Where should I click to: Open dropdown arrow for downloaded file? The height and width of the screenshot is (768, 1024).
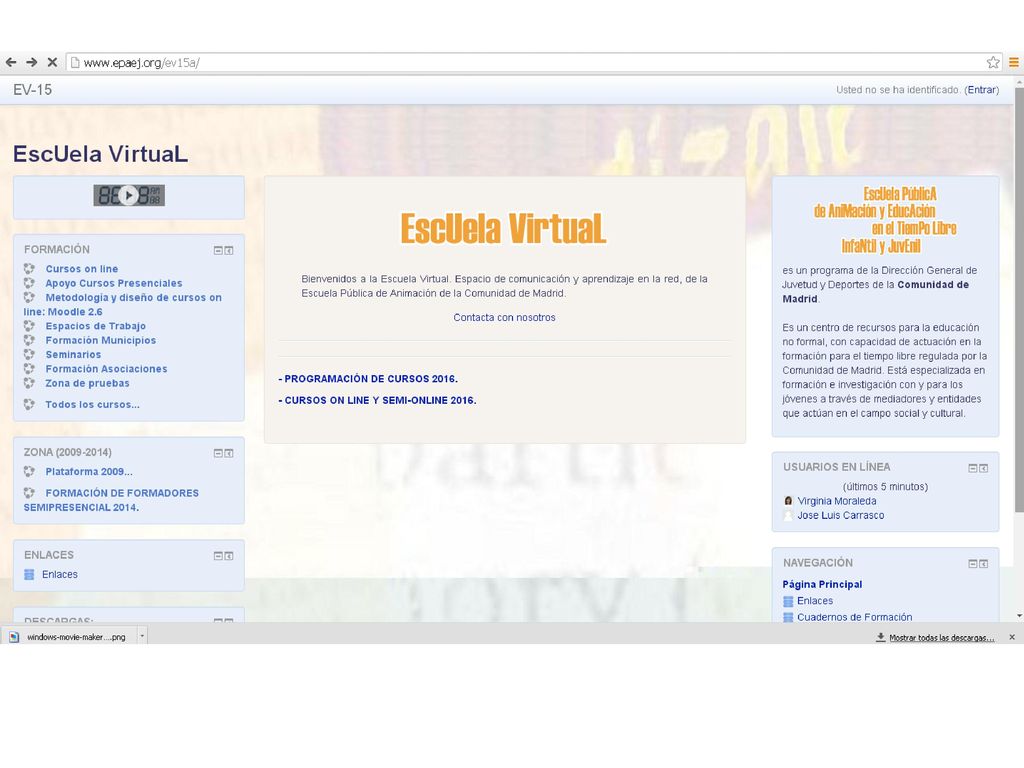click(x=142, y=637)
